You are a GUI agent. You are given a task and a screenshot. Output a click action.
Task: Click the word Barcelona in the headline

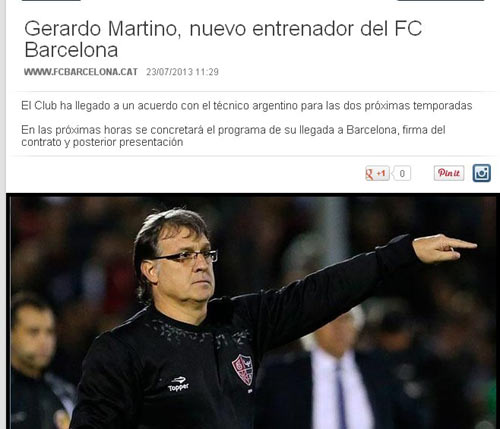point(71,50)
